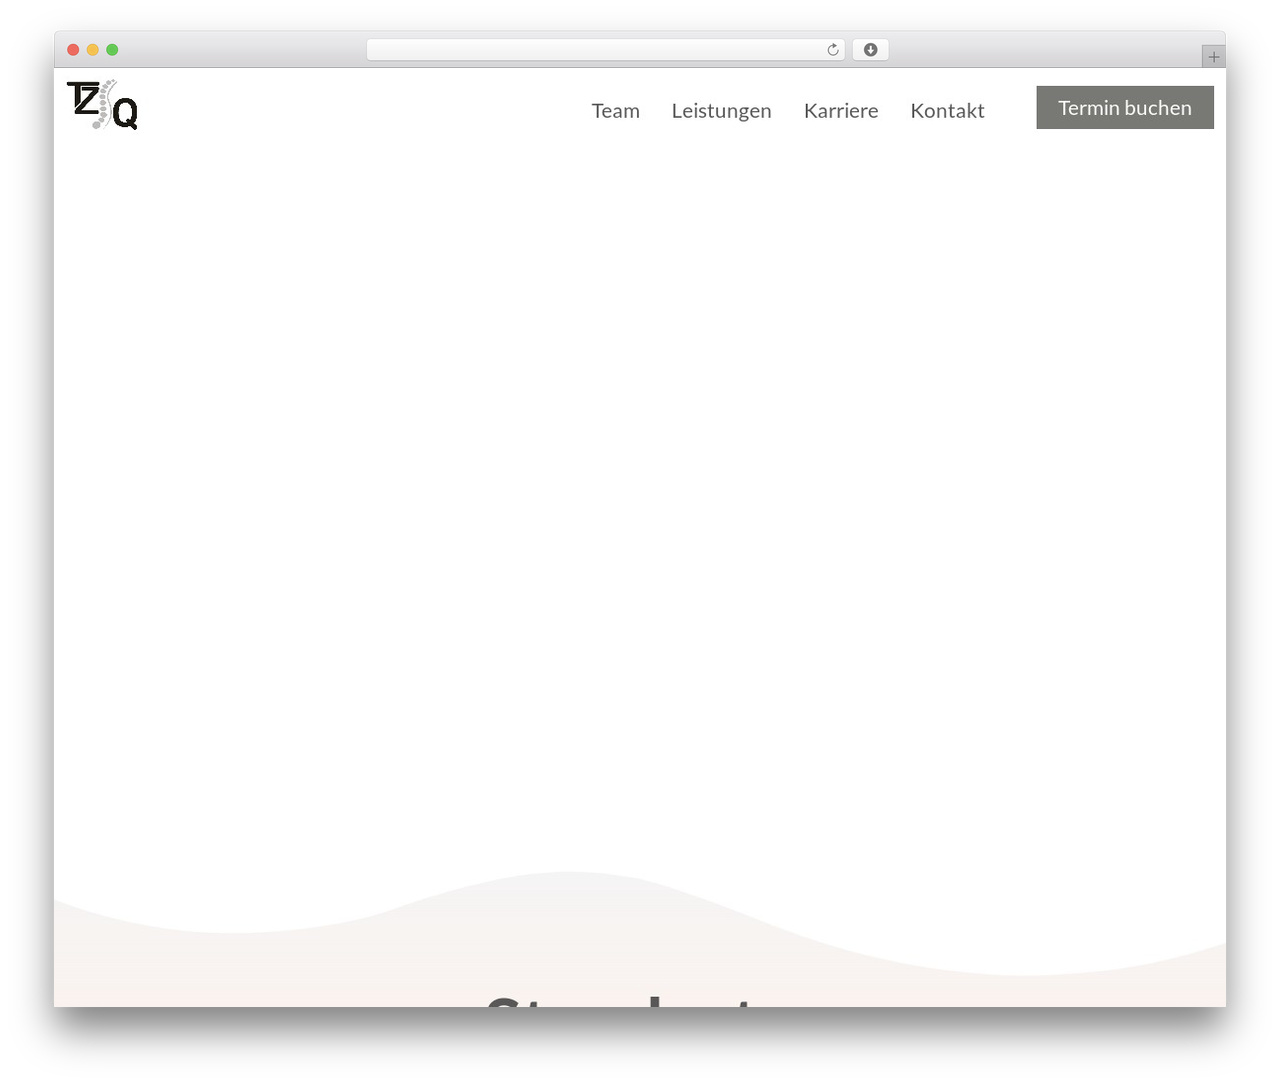1280x1084 pixels.
Task: Maximize the window using the green button
Action: point(112,50)
